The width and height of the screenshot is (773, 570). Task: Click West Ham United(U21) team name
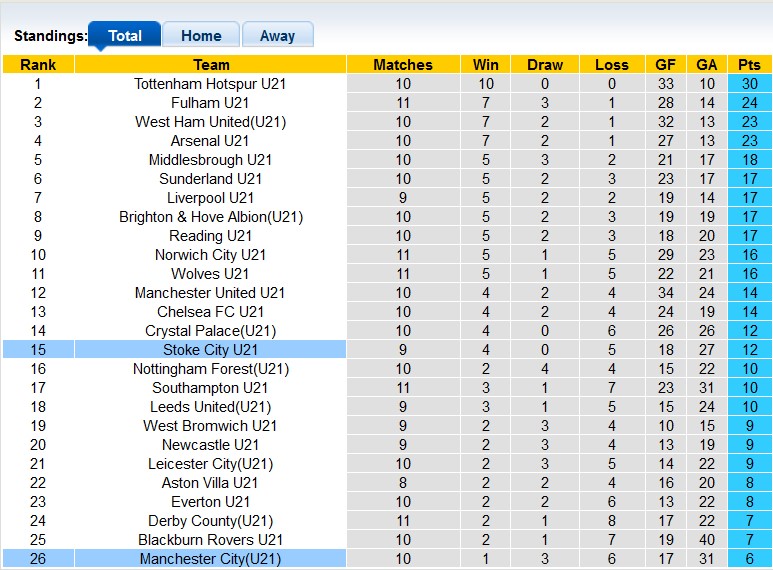pyautogui.click(x=211, y=122)
